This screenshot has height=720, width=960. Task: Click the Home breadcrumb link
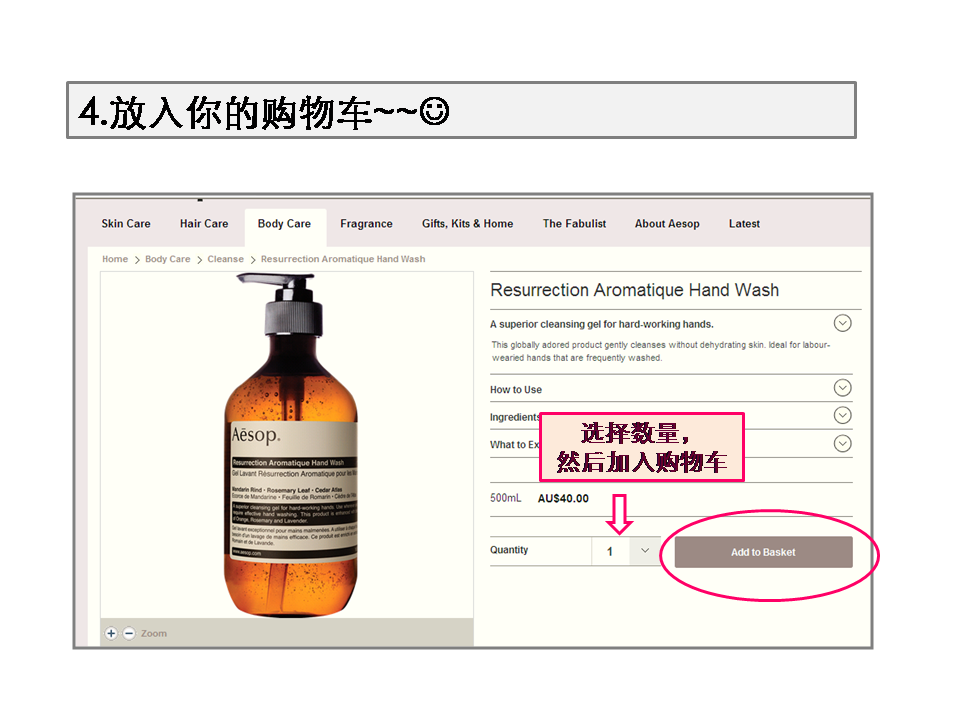tap(115, 259)
